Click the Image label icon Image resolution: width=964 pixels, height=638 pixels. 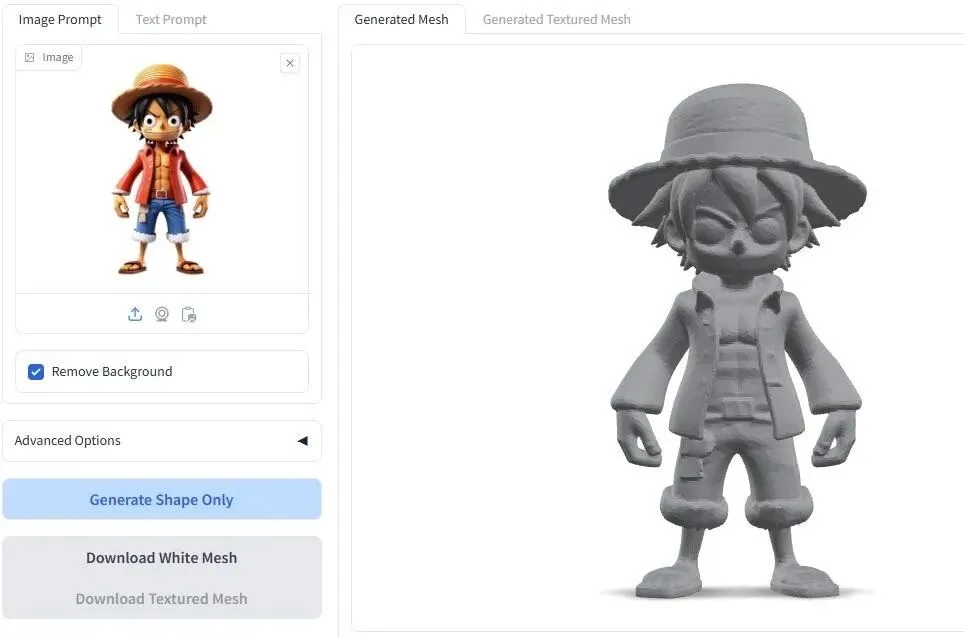click(30, 57)
